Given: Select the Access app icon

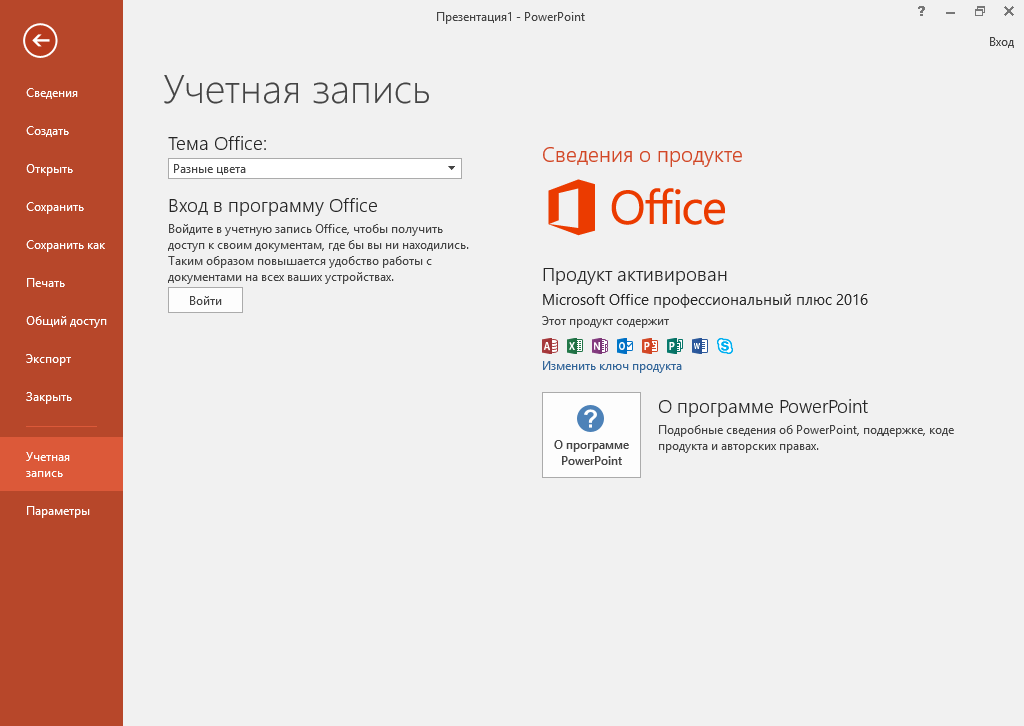Looking at the screenshot, I should [549, 346].
